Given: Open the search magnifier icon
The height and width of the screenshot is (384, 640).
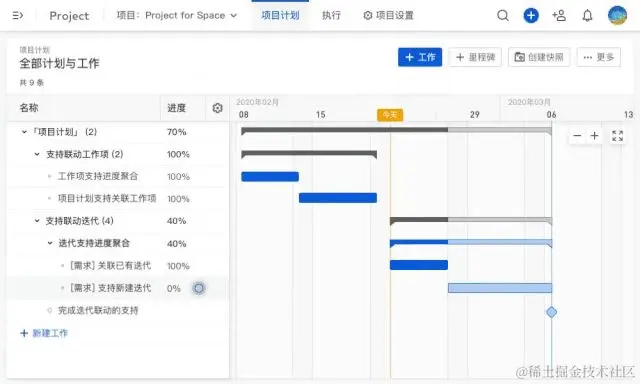Looking at the screenshot, I should 503,16.
